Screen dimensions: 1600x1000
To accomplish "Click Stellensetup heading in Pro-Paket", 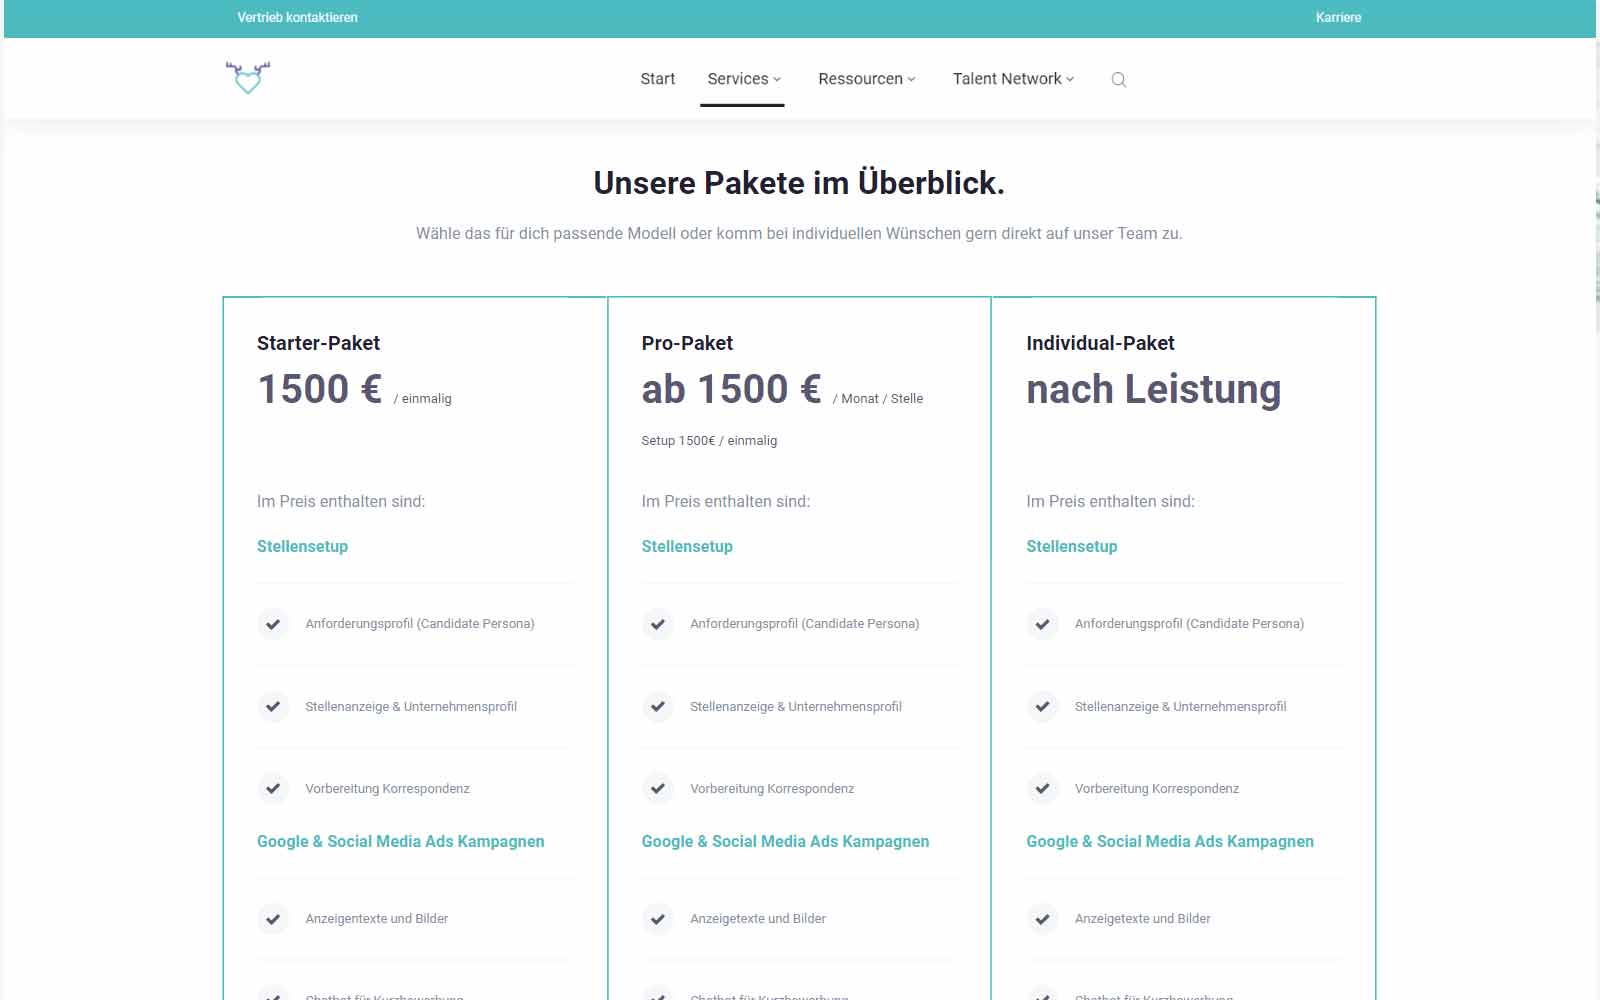I will click(x=687, y=546).
